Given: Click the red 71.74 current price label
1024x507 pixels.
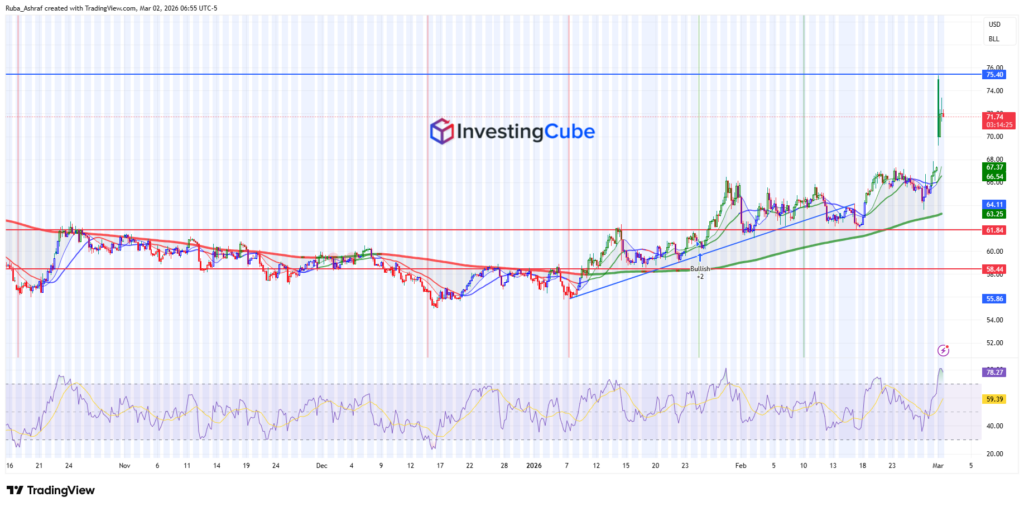Looking at the screenshot, I should coord(993,117).
